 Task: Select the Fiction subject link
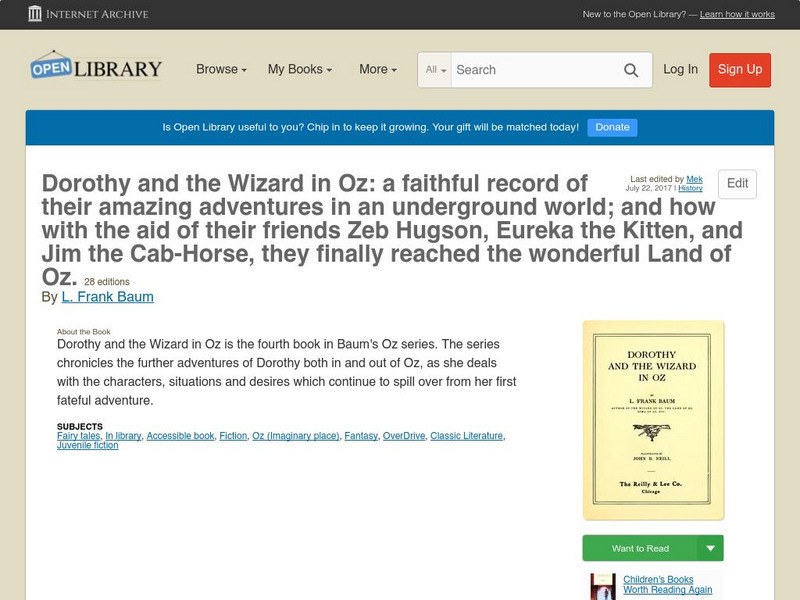(233, 436)
